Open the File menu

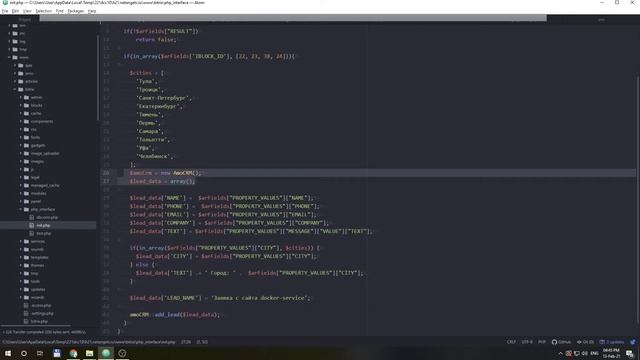5,11
